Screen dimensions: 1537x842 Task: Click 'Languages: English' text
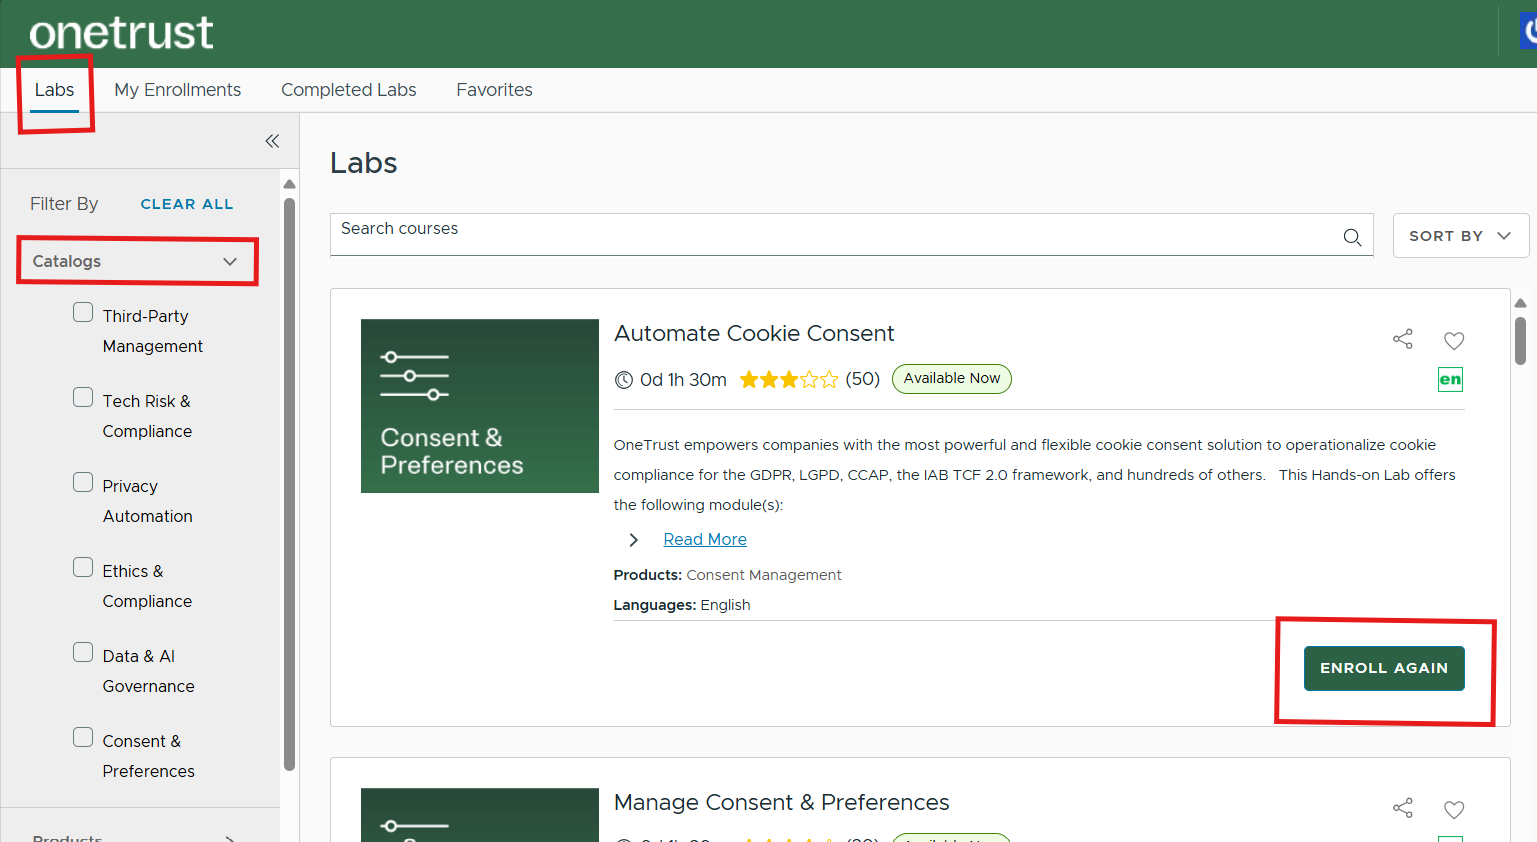click(682, 605)
